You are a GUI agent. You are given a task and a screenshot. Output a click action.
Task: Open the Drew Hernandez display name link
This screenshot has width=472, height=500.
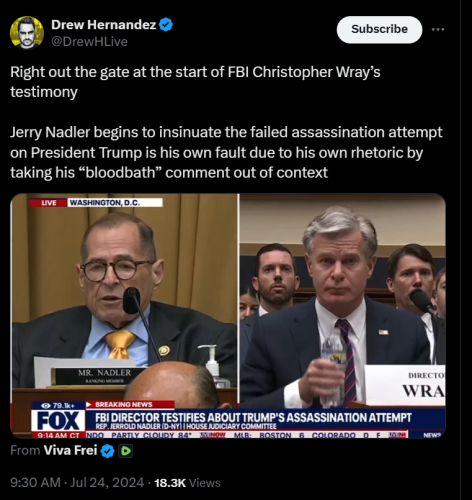coord(104,25)
